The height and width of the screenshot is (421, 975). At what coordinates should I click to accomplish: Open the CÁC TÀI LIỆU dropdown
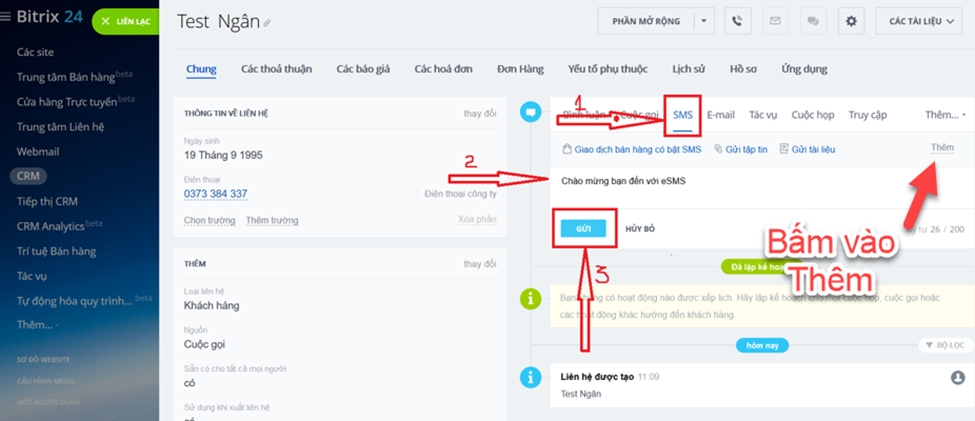click(917, 21)
